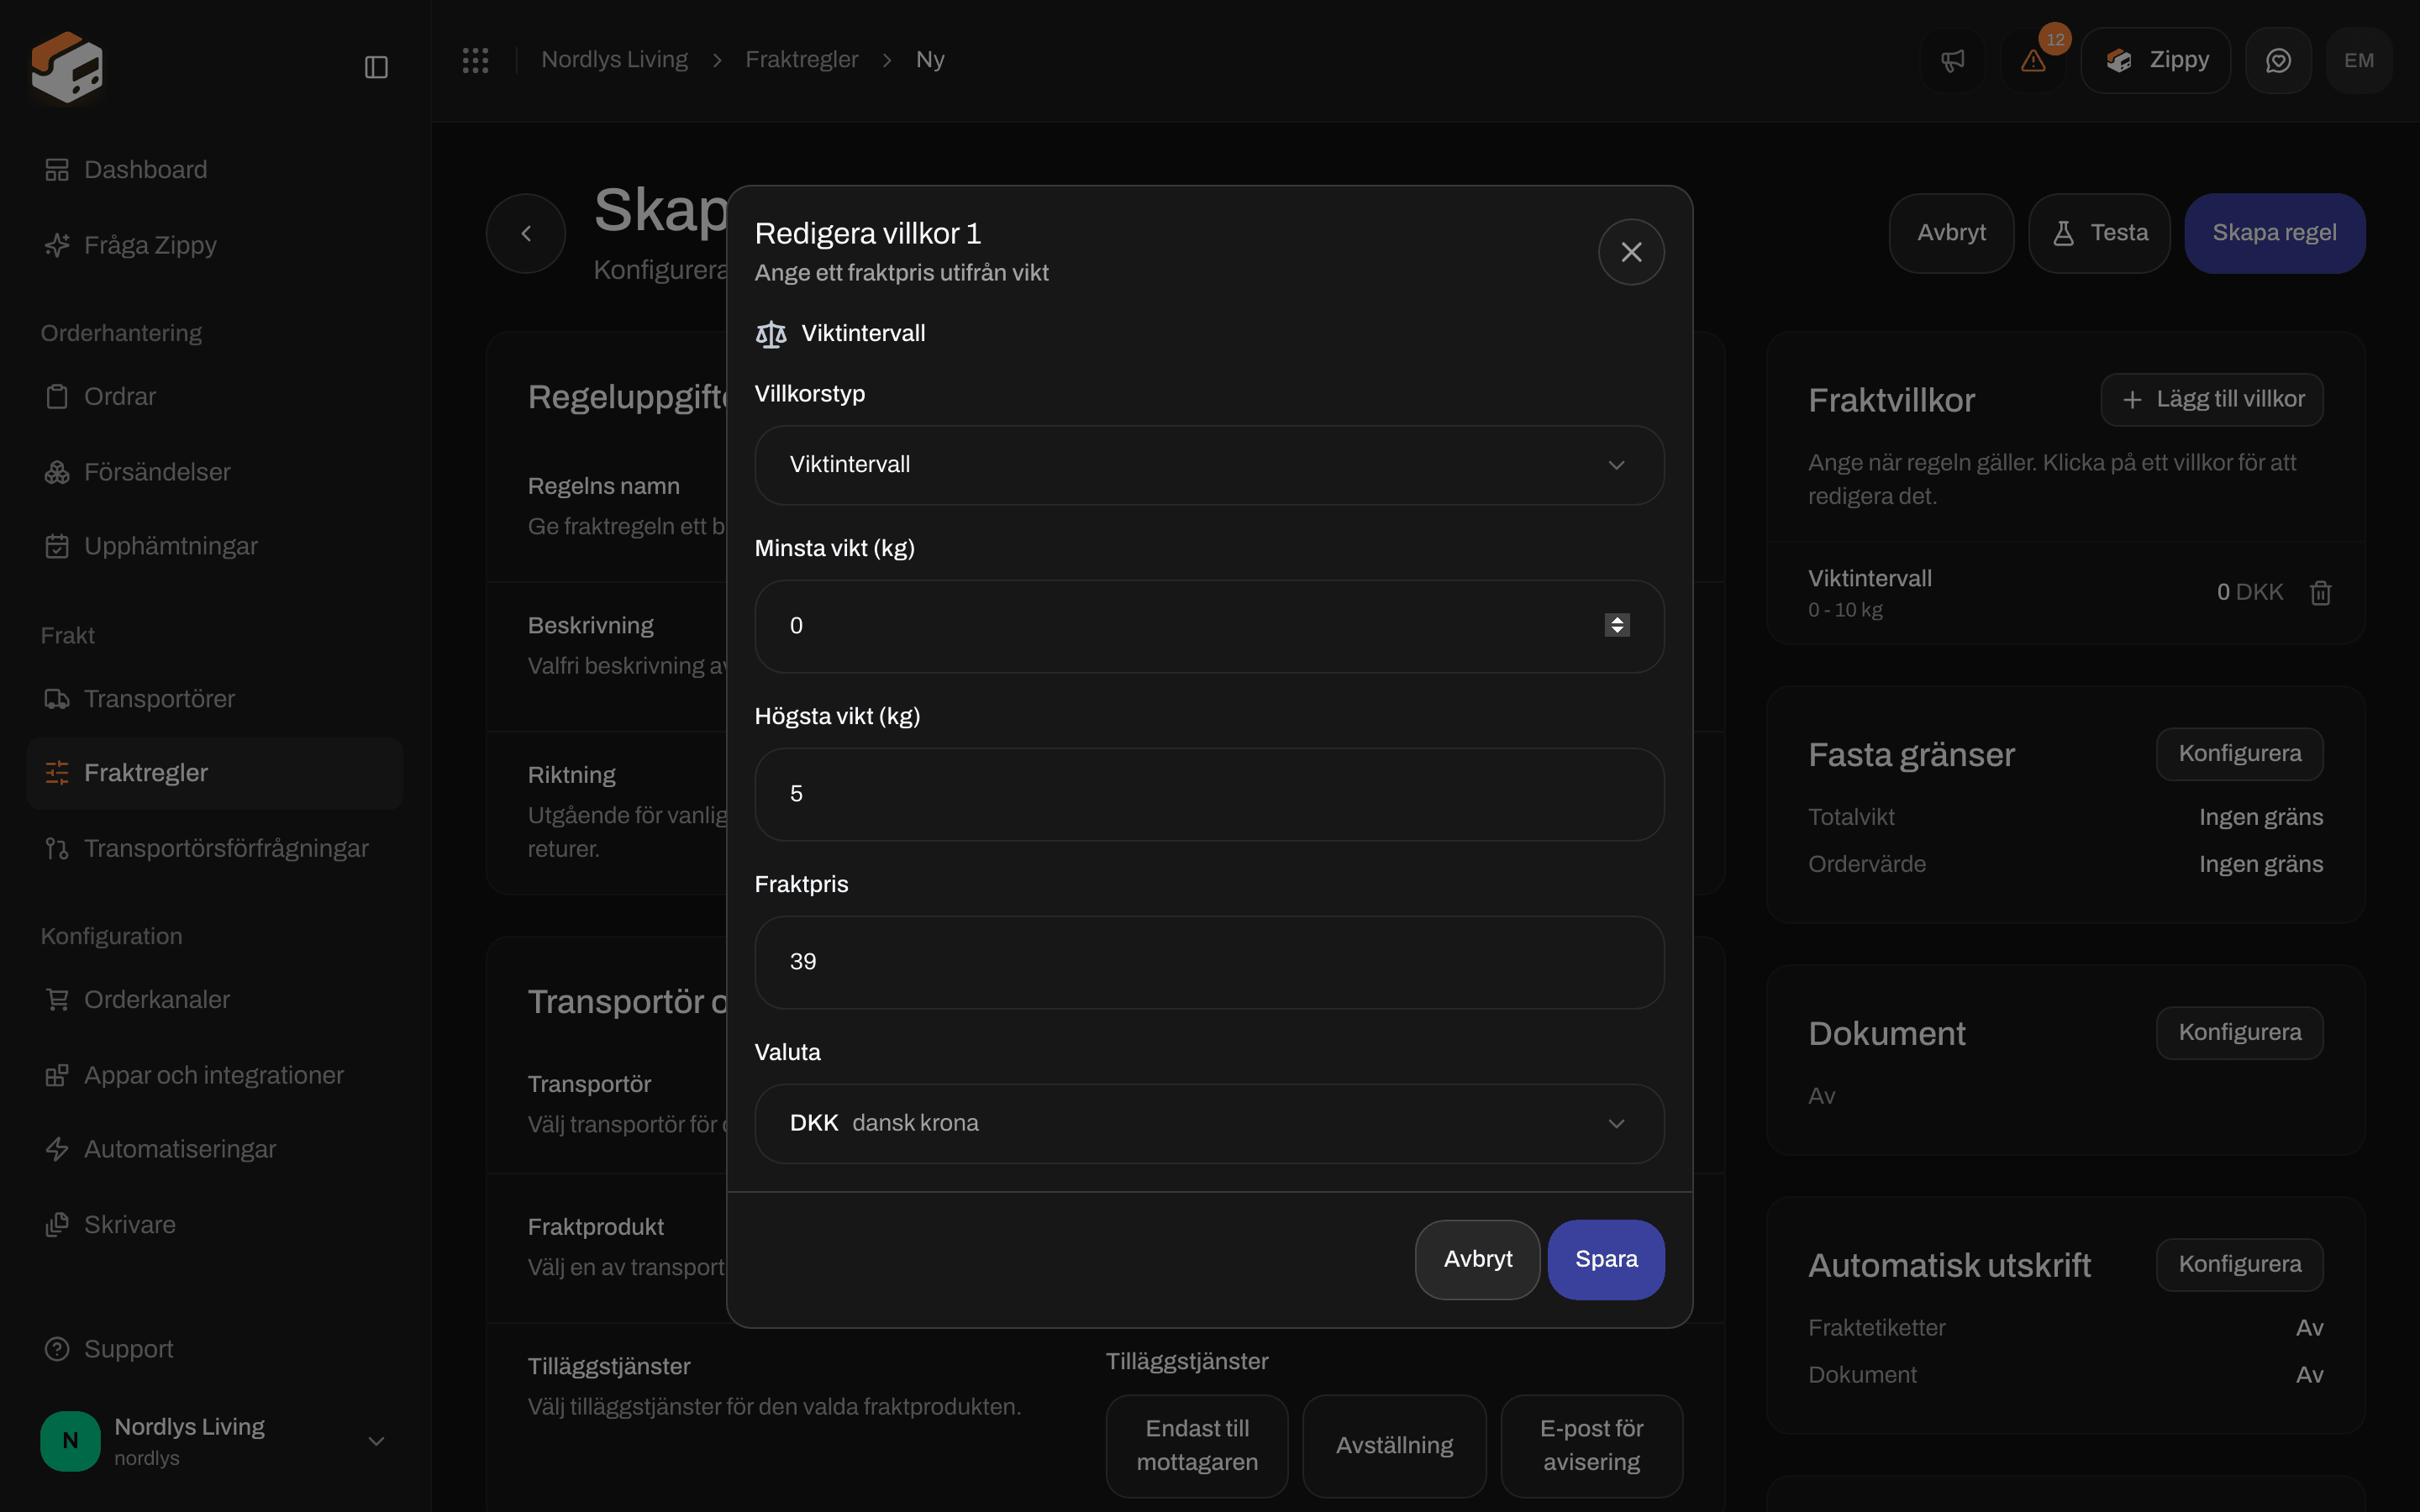Open the alerts warning icon
The image size is (2420, 1512).
tap(2033, 60)
